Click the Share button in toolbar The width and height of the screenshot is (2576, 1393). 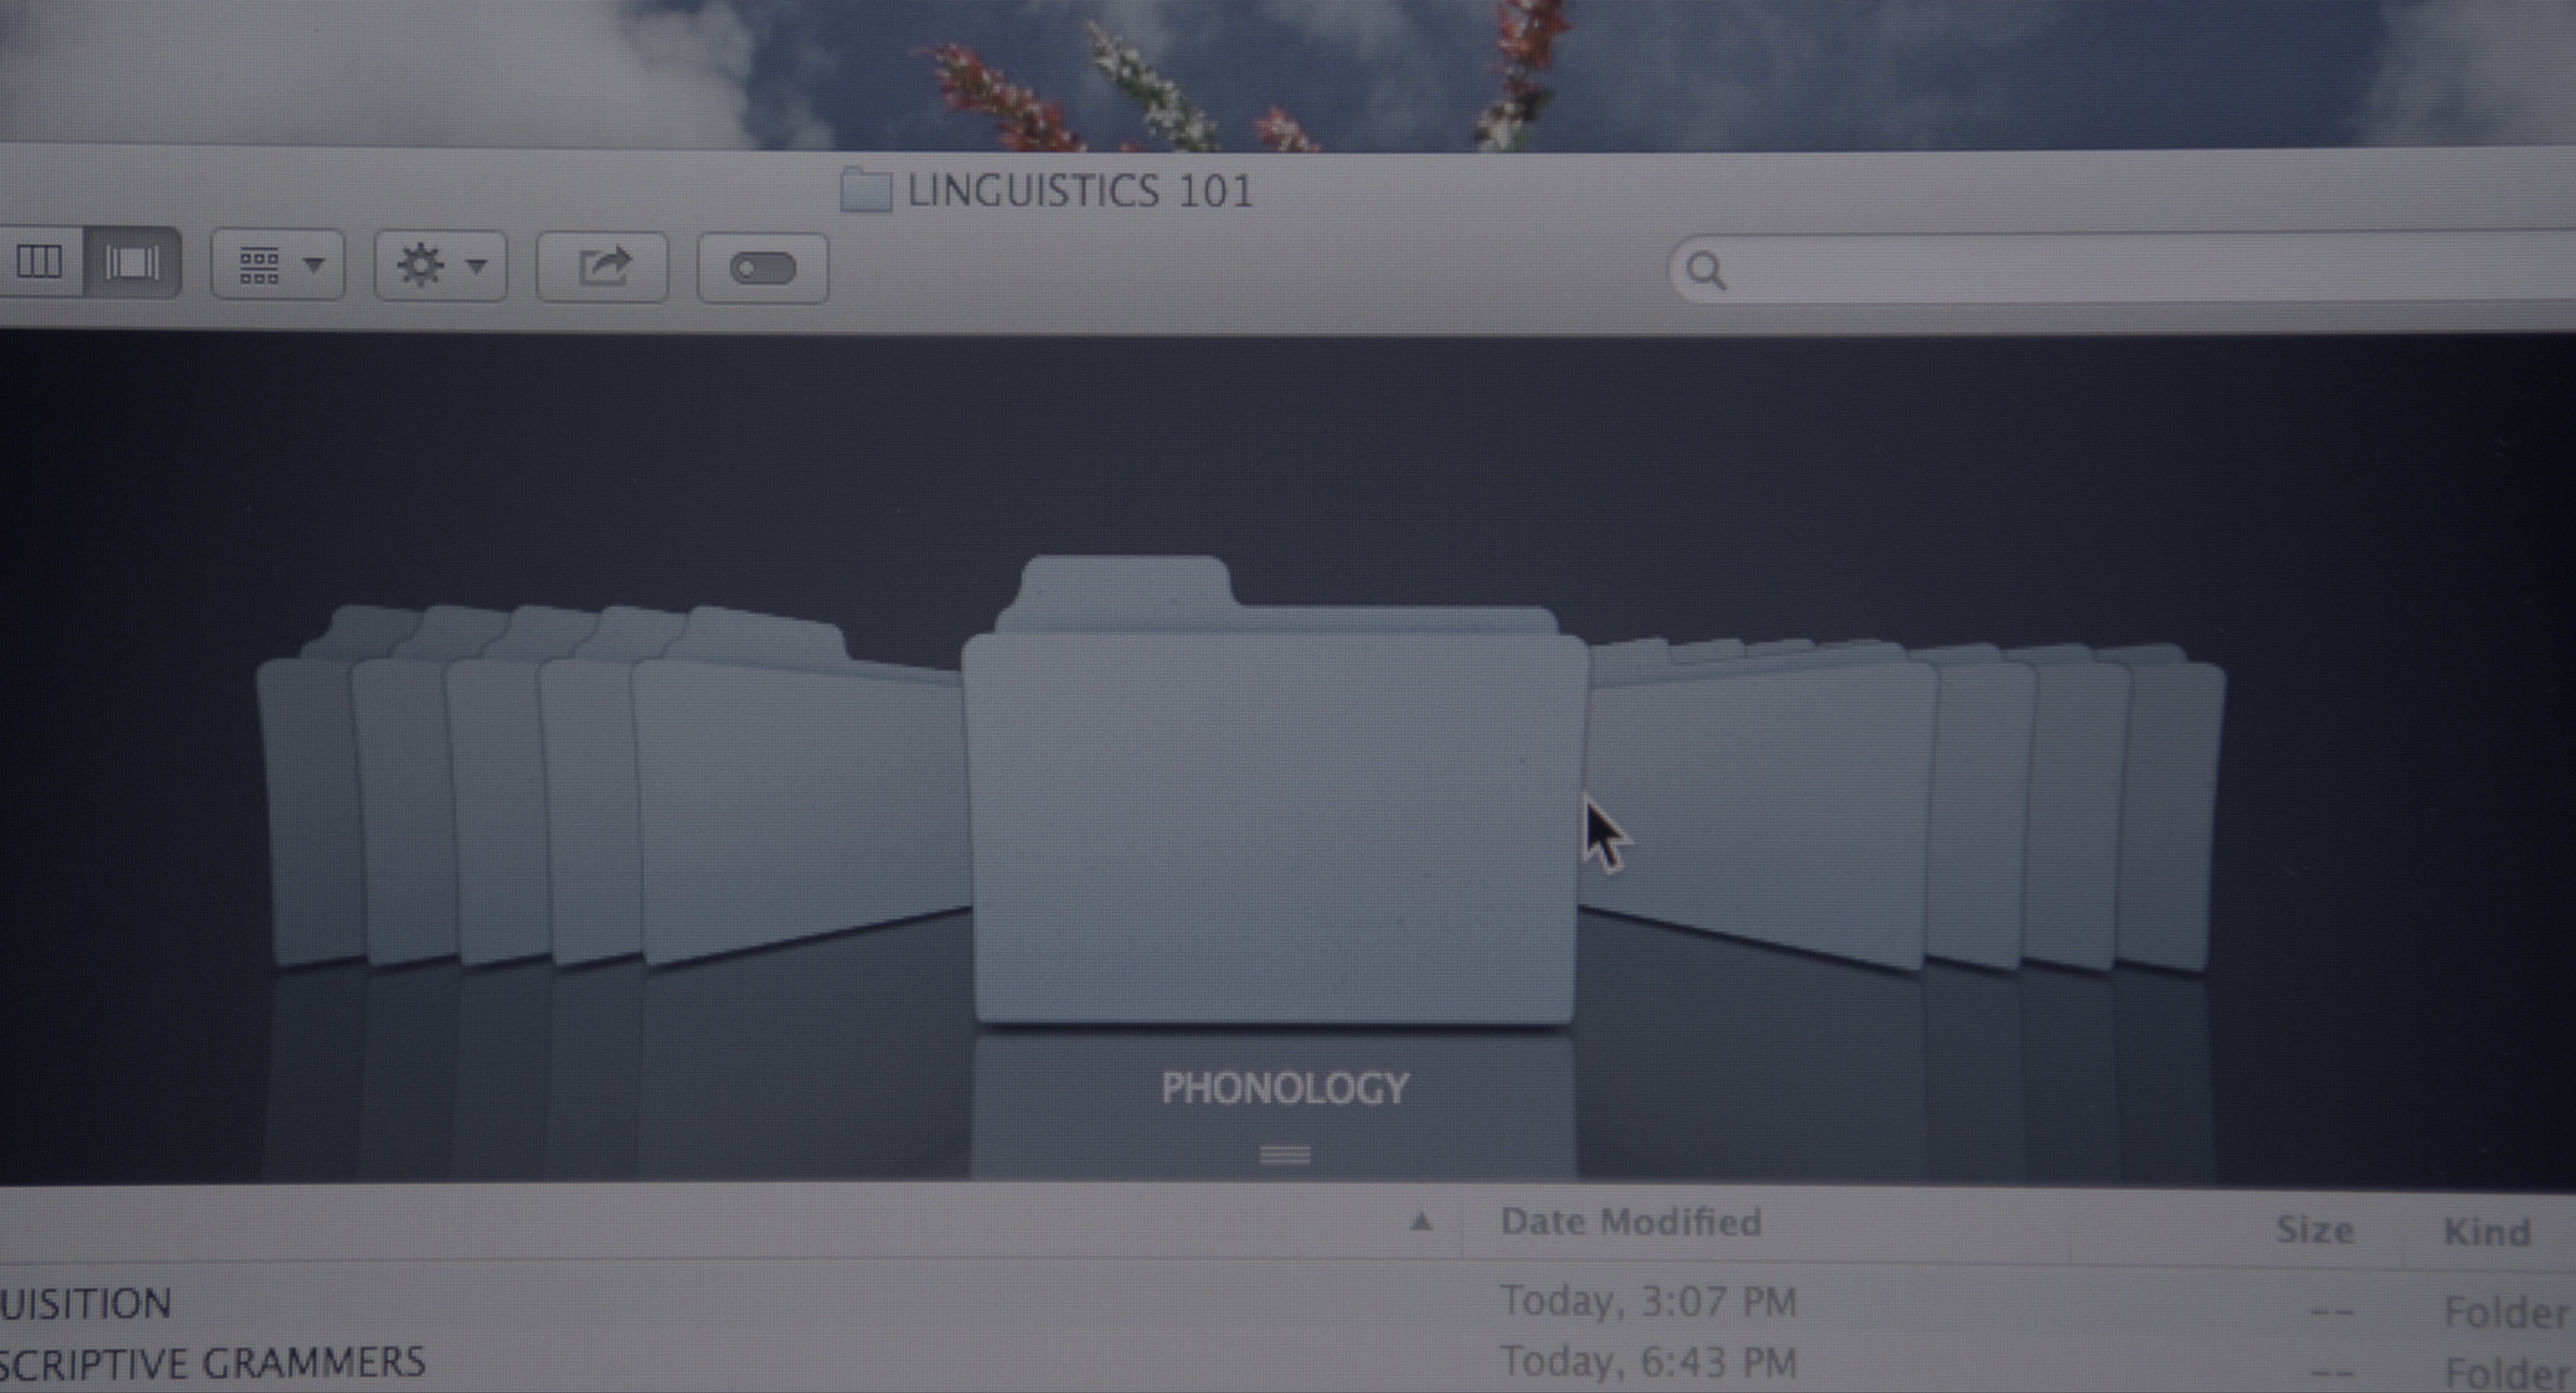tap(602, 267)
